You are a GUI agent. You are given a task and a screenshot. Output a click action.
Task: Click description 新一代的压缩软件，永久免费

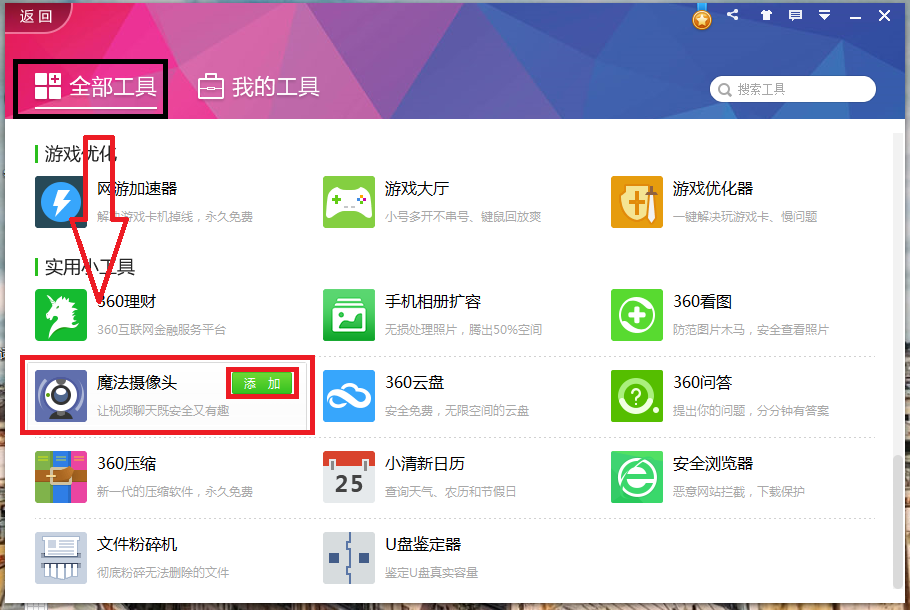(x=175, y=492)
